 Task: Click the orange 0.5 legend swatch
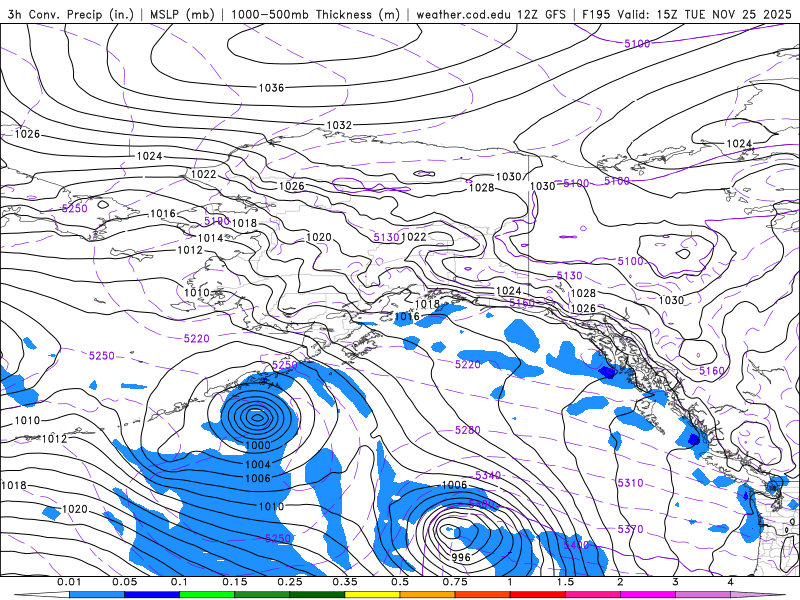(428, 595)
